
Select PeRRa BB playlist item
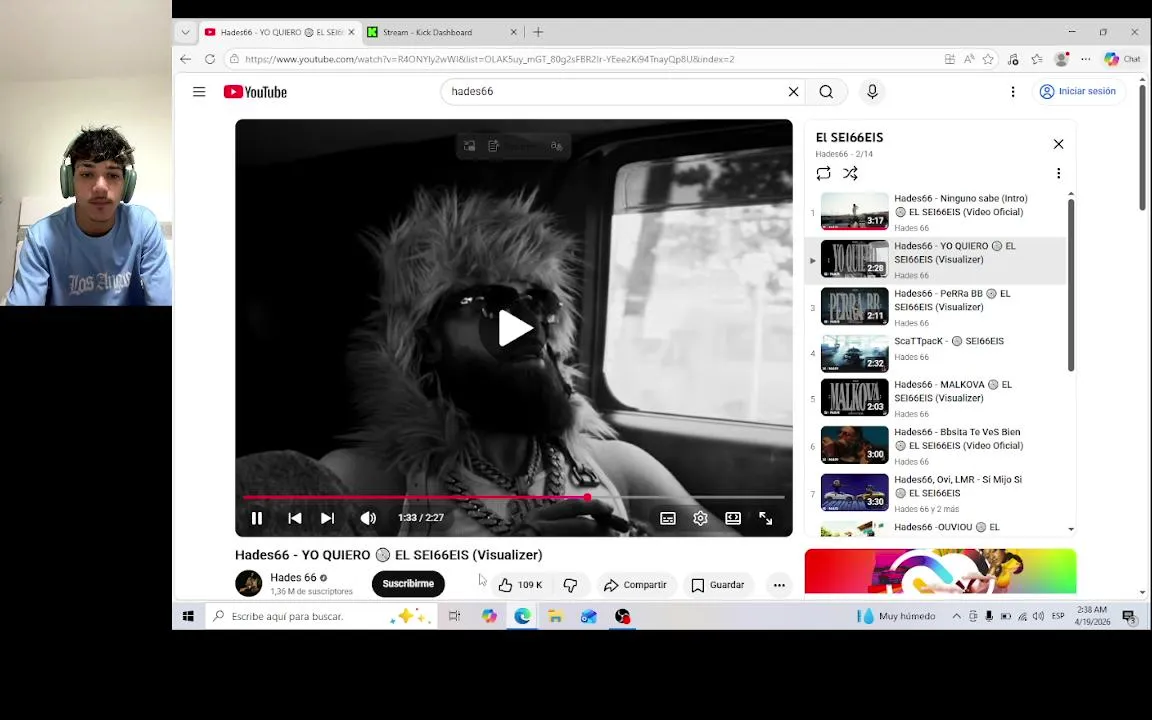click(935, 307)
